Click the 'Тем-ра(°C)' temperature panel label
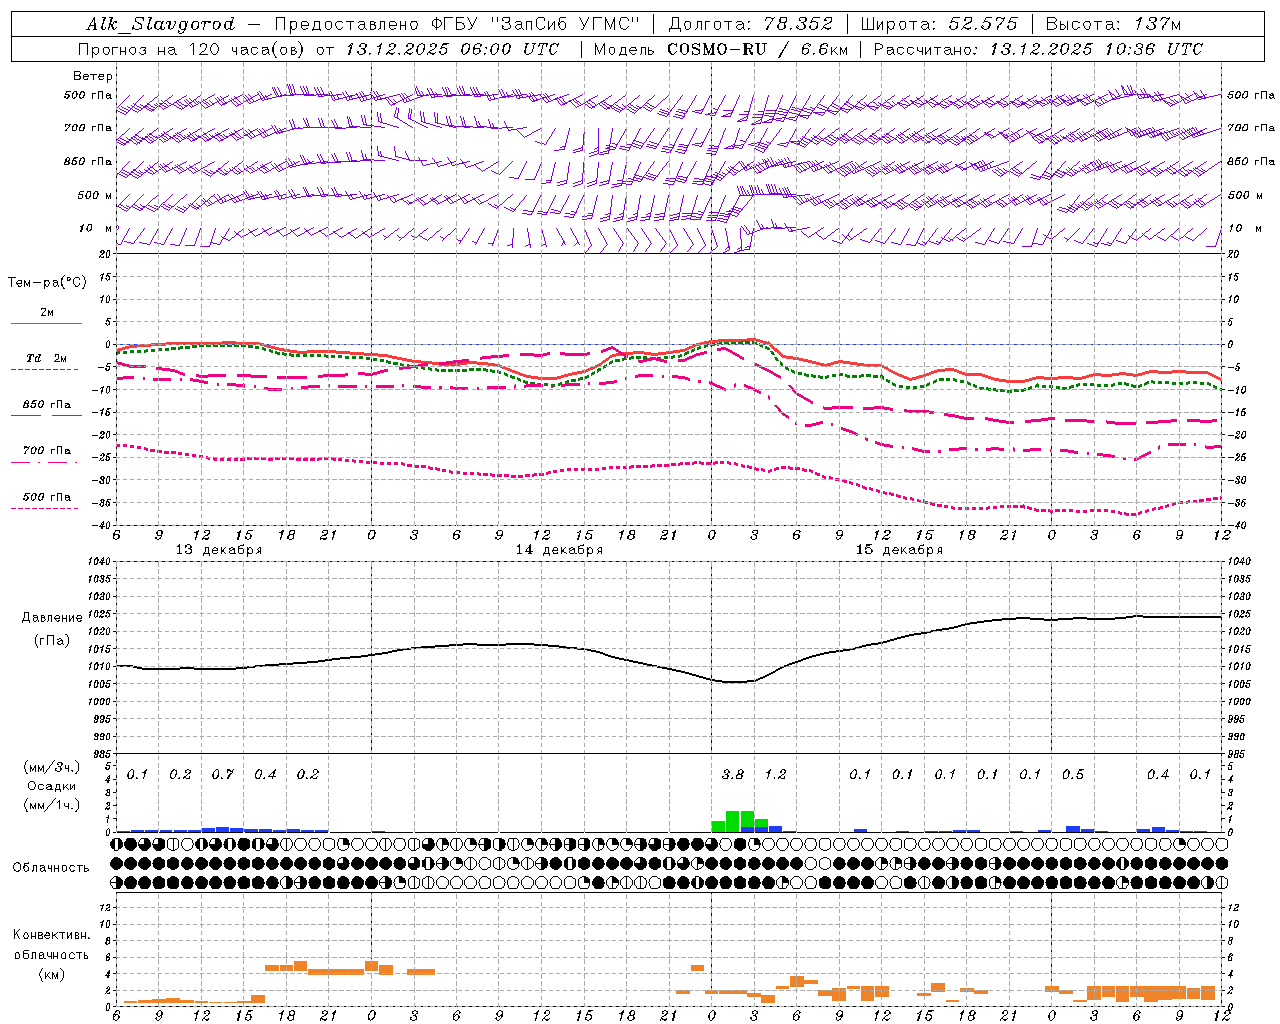The height and width of the screenshot is (1024, 1280). [x=47, y=283]
